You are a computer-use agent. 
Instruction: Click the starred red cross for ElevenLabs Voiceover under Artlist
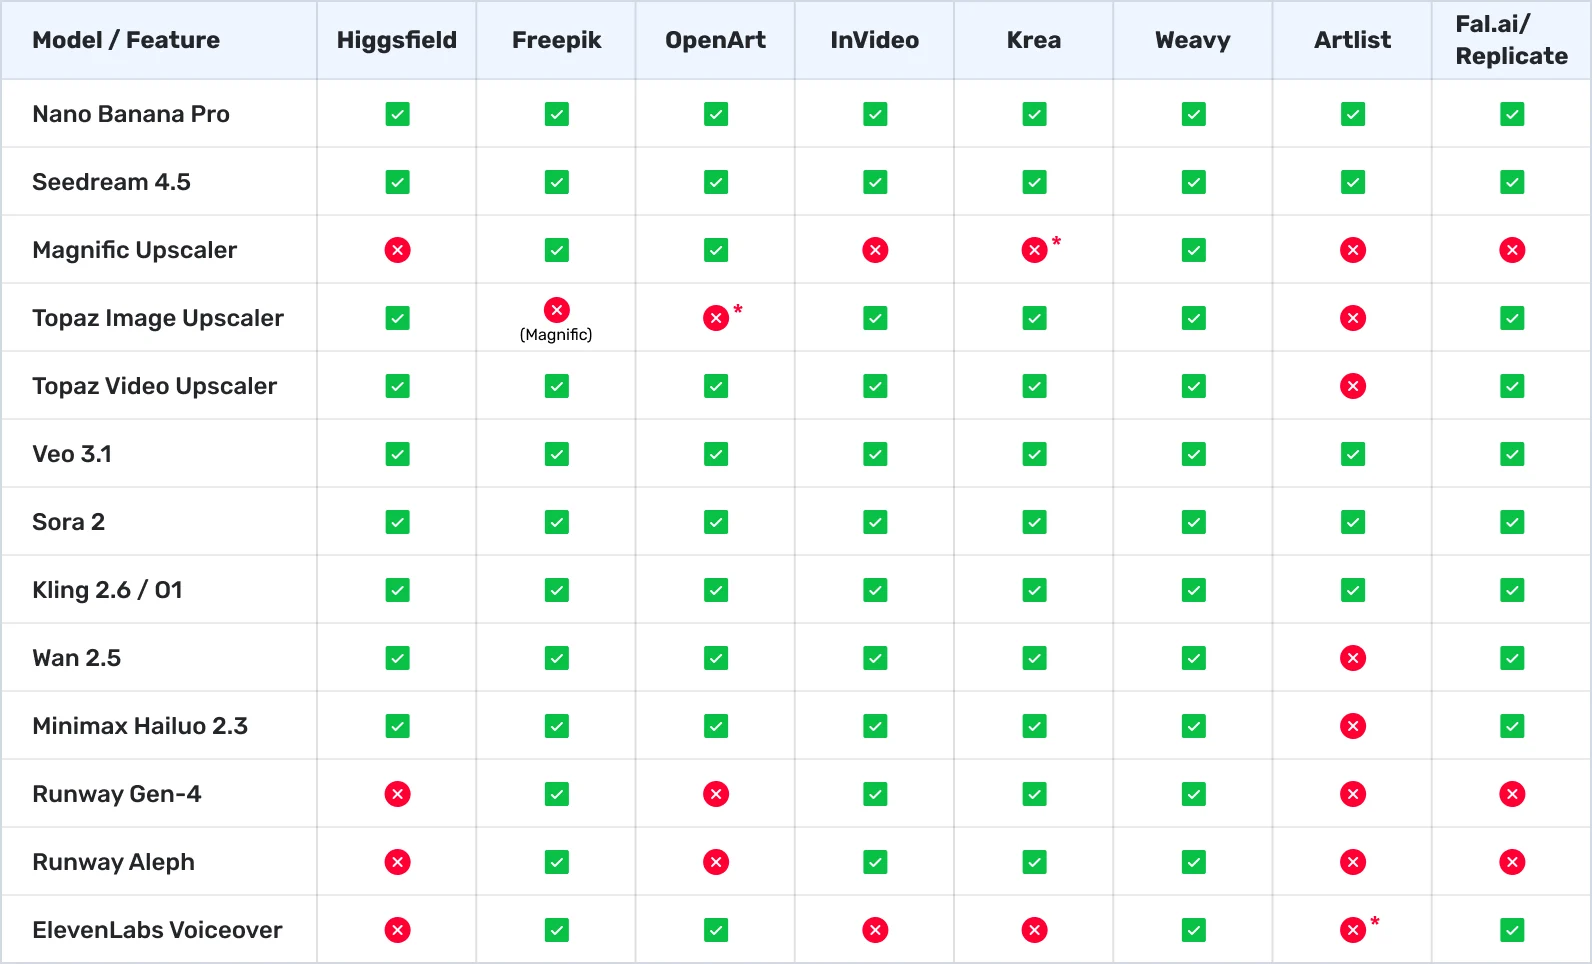click(x=1353, y=930)
